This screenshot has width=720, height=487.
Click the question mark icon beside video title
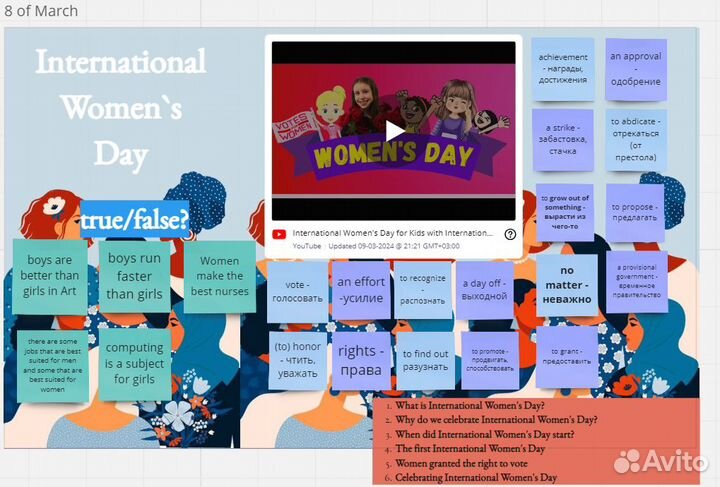[x=510, y=234]
